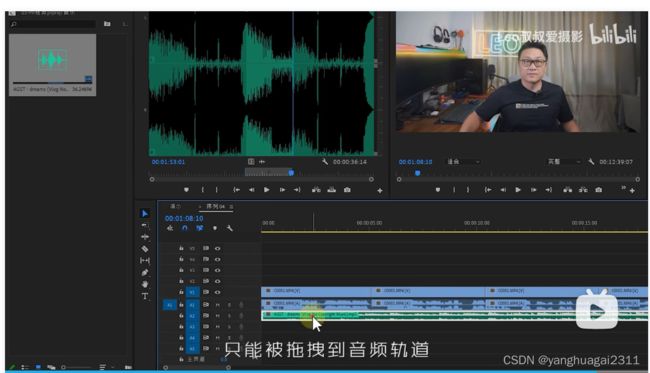
Task: Toggle track lock on A2 audio track
Action: (x=181, y=315)
